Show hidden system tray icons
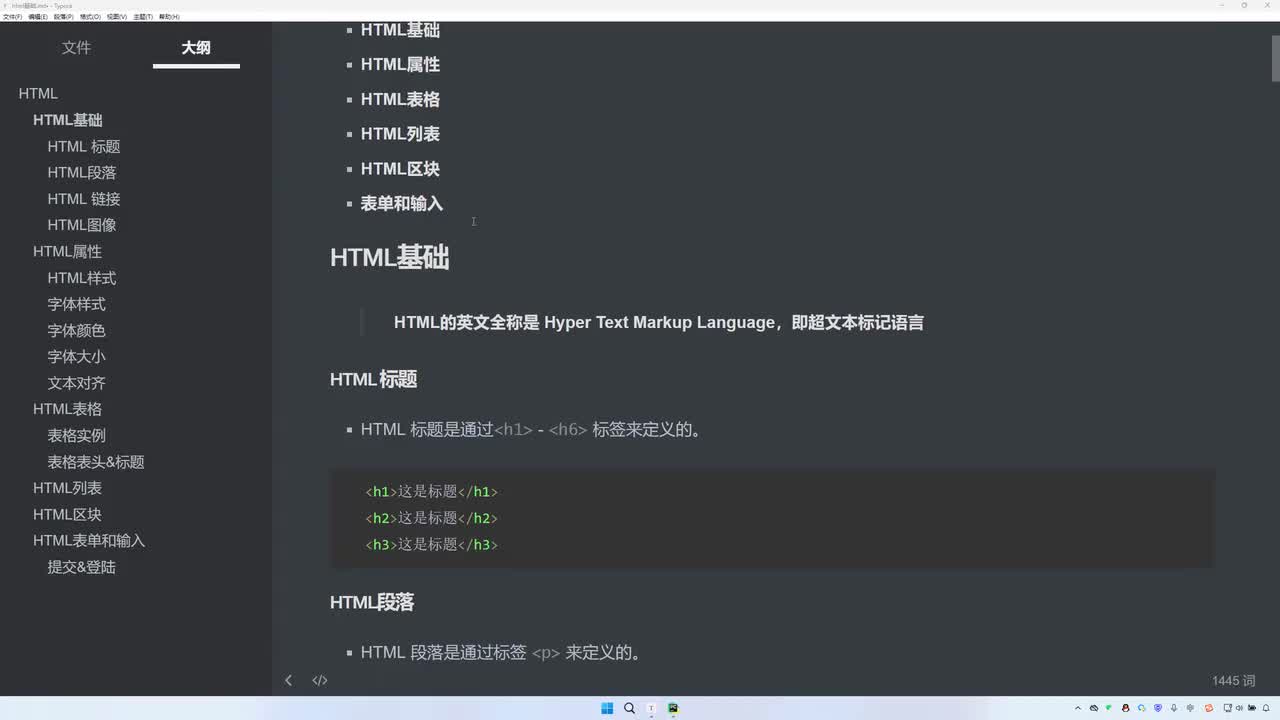 coord(1078,708)
